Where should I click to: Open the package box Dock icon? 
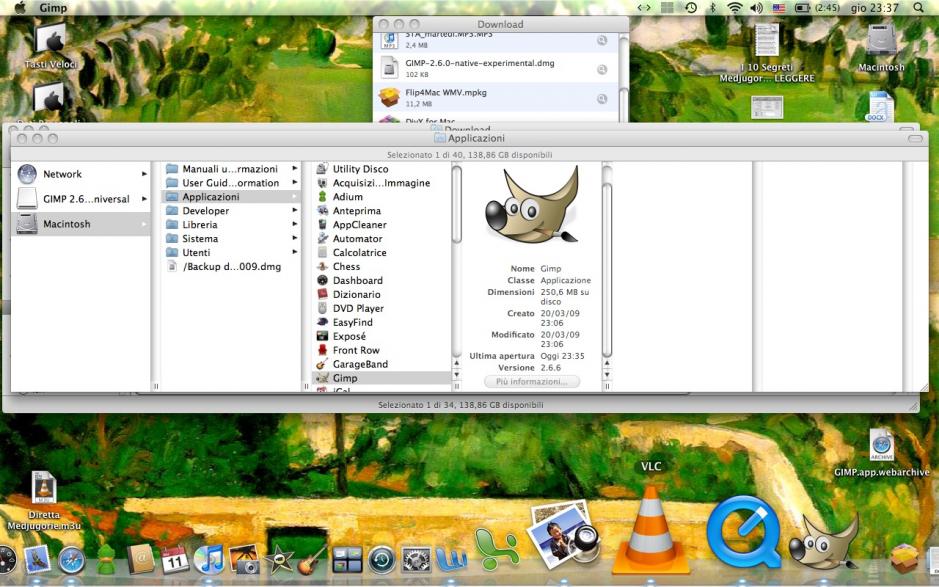[904, 557]
